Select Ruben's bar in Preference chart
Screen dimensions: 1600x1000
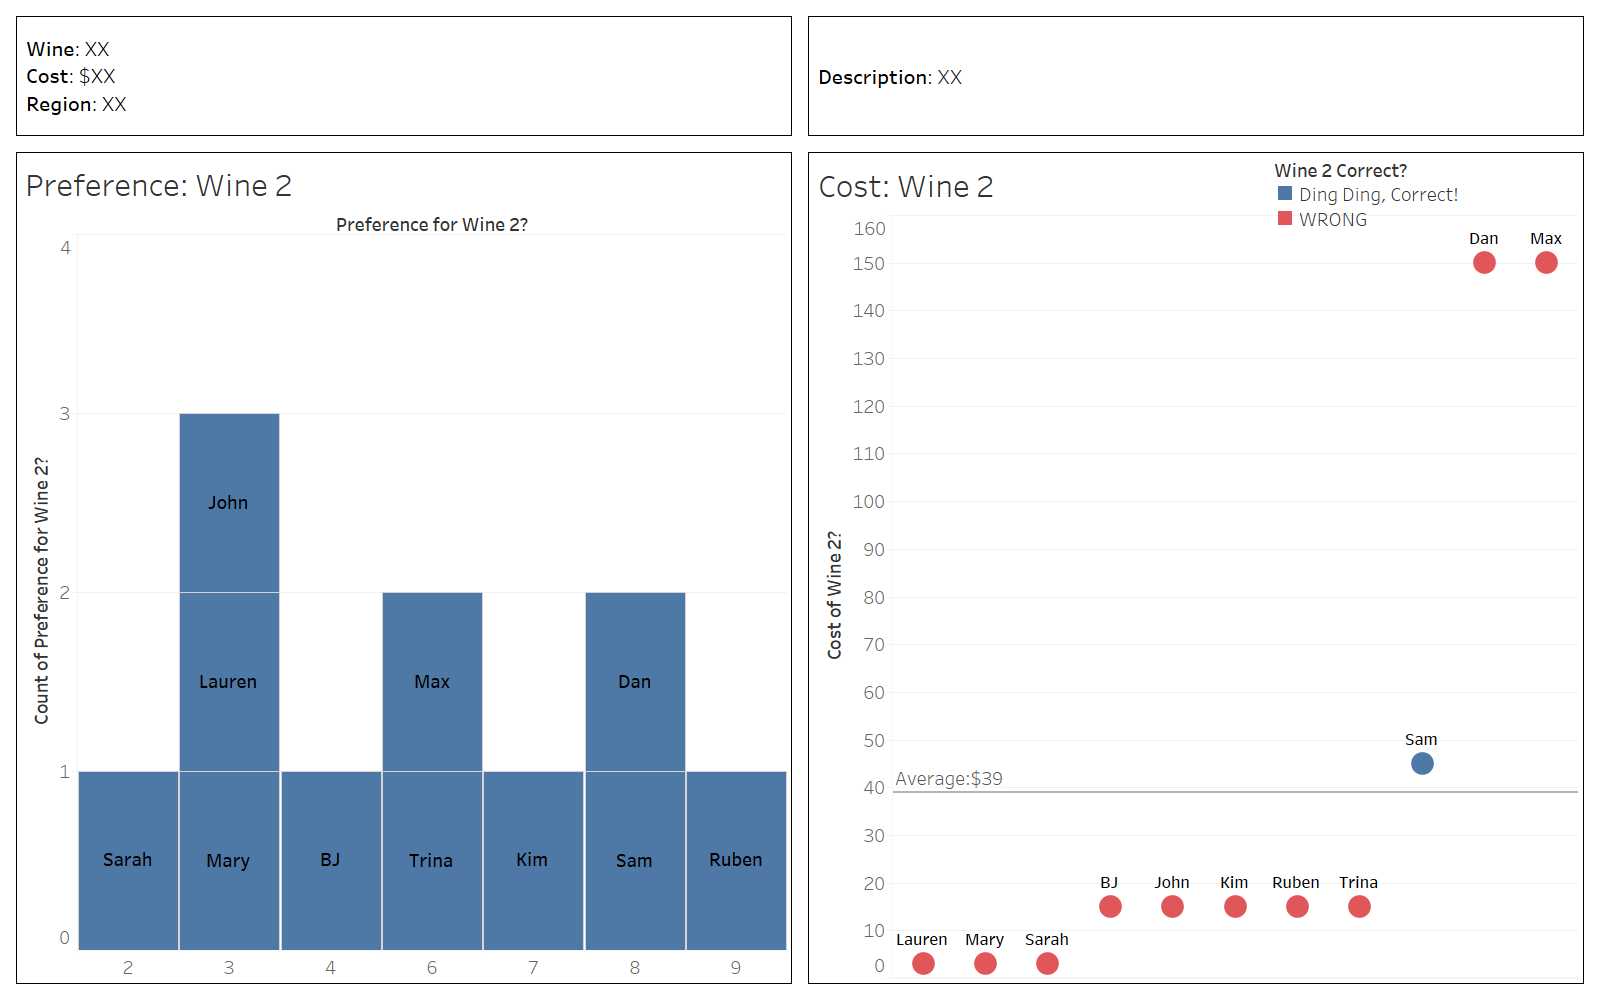736,860
